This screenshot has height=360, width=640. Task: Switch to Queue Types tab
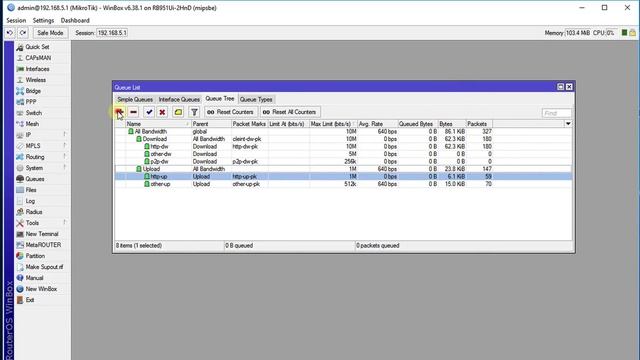256,100
